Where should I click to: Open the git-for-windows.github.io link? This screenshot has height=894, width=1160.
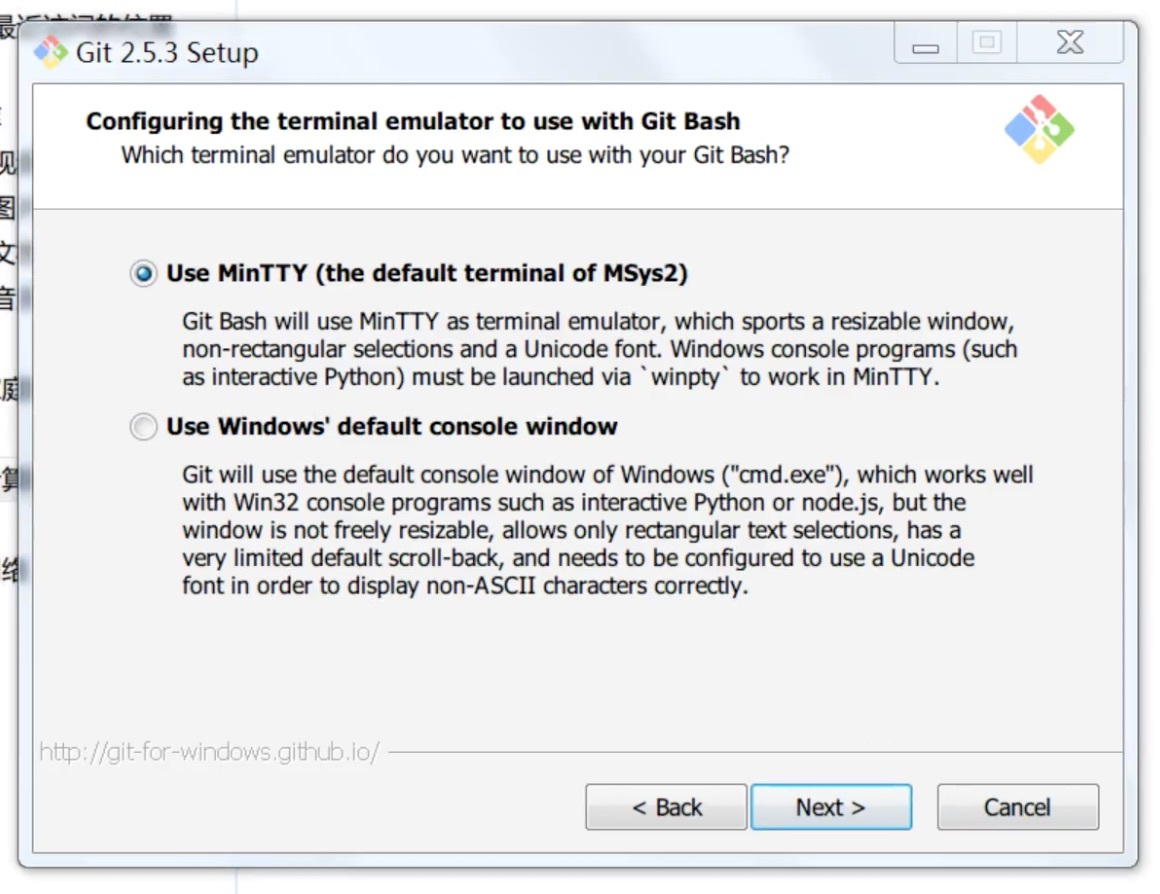209,752
